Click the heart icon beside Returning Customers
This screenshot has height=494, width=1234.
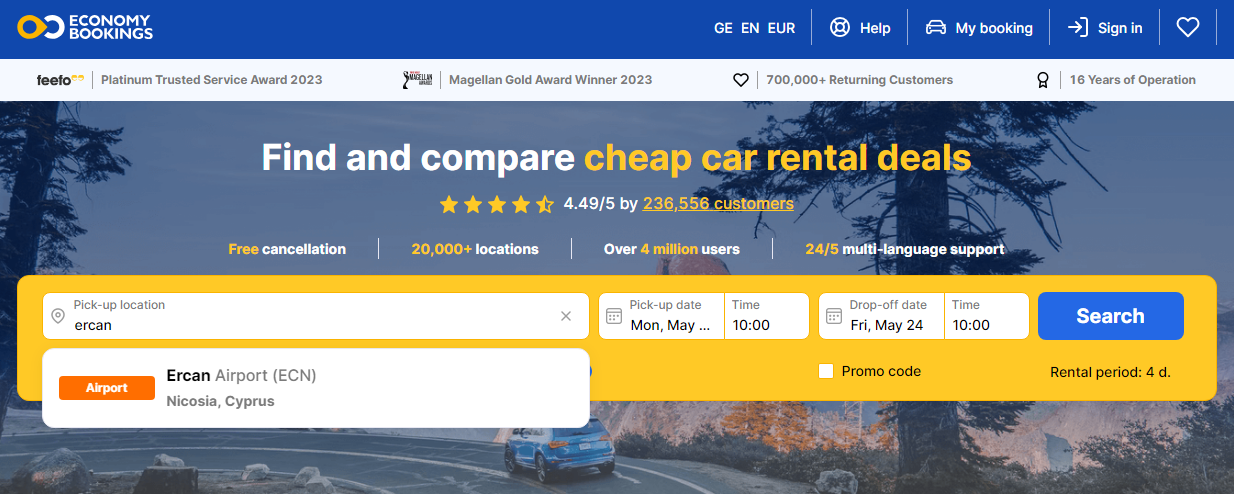tap(741, 80)
